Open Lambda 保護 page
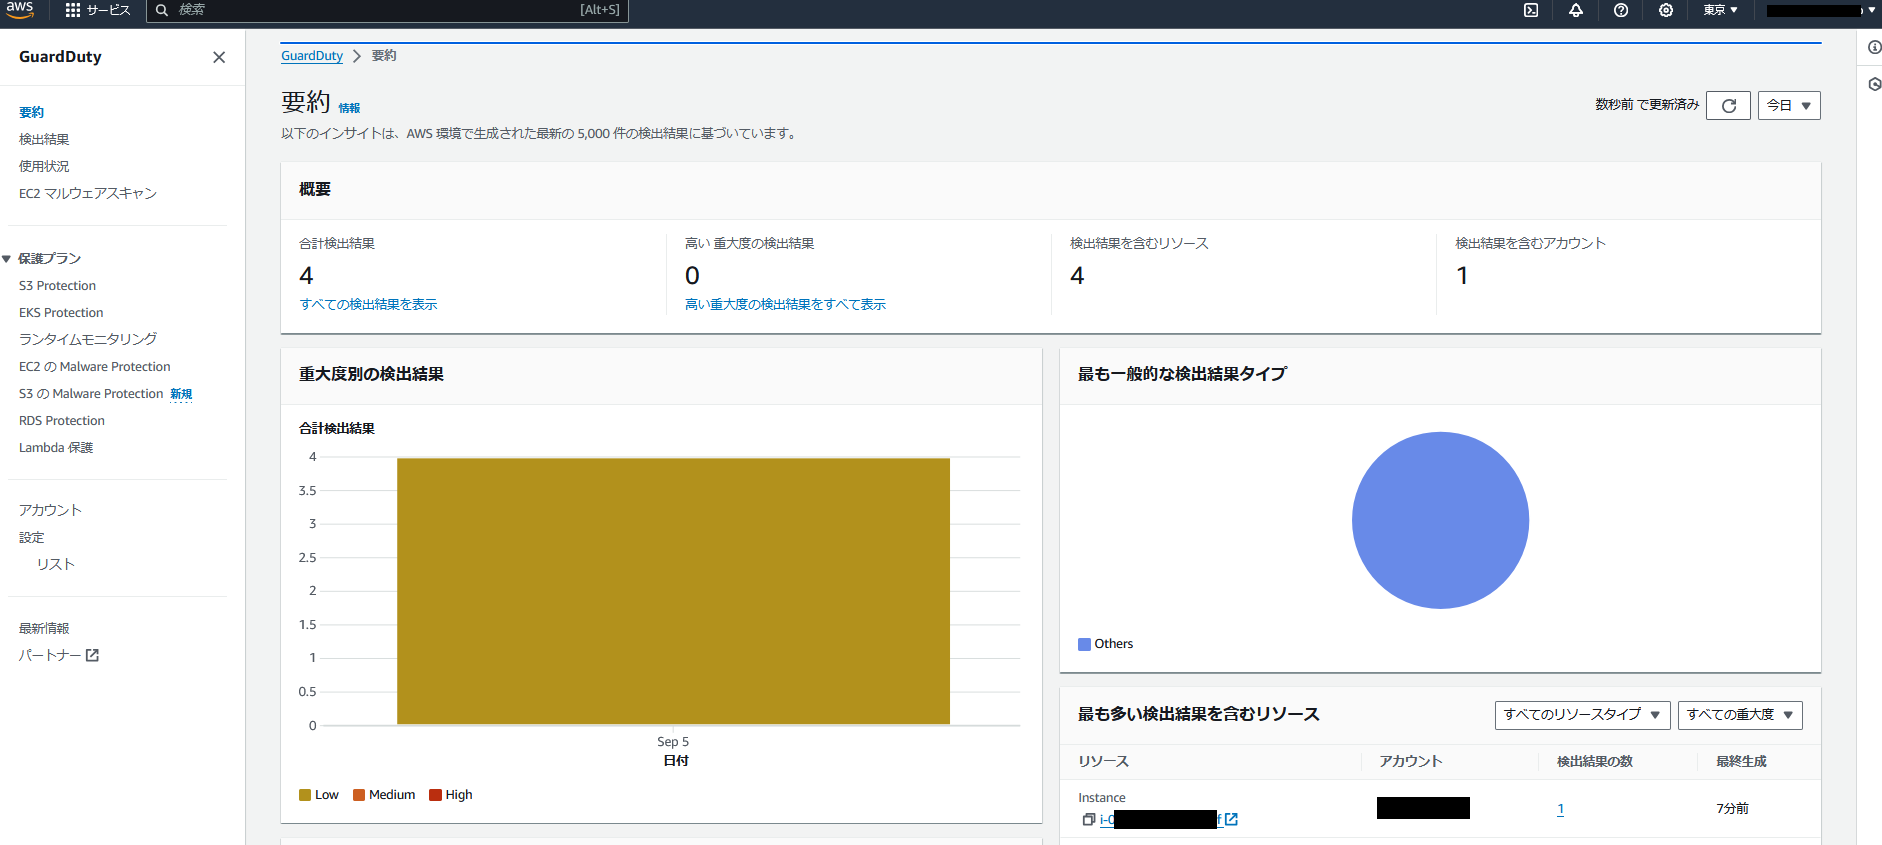This screenshot has height=845, width=1882. click(56, 447)
